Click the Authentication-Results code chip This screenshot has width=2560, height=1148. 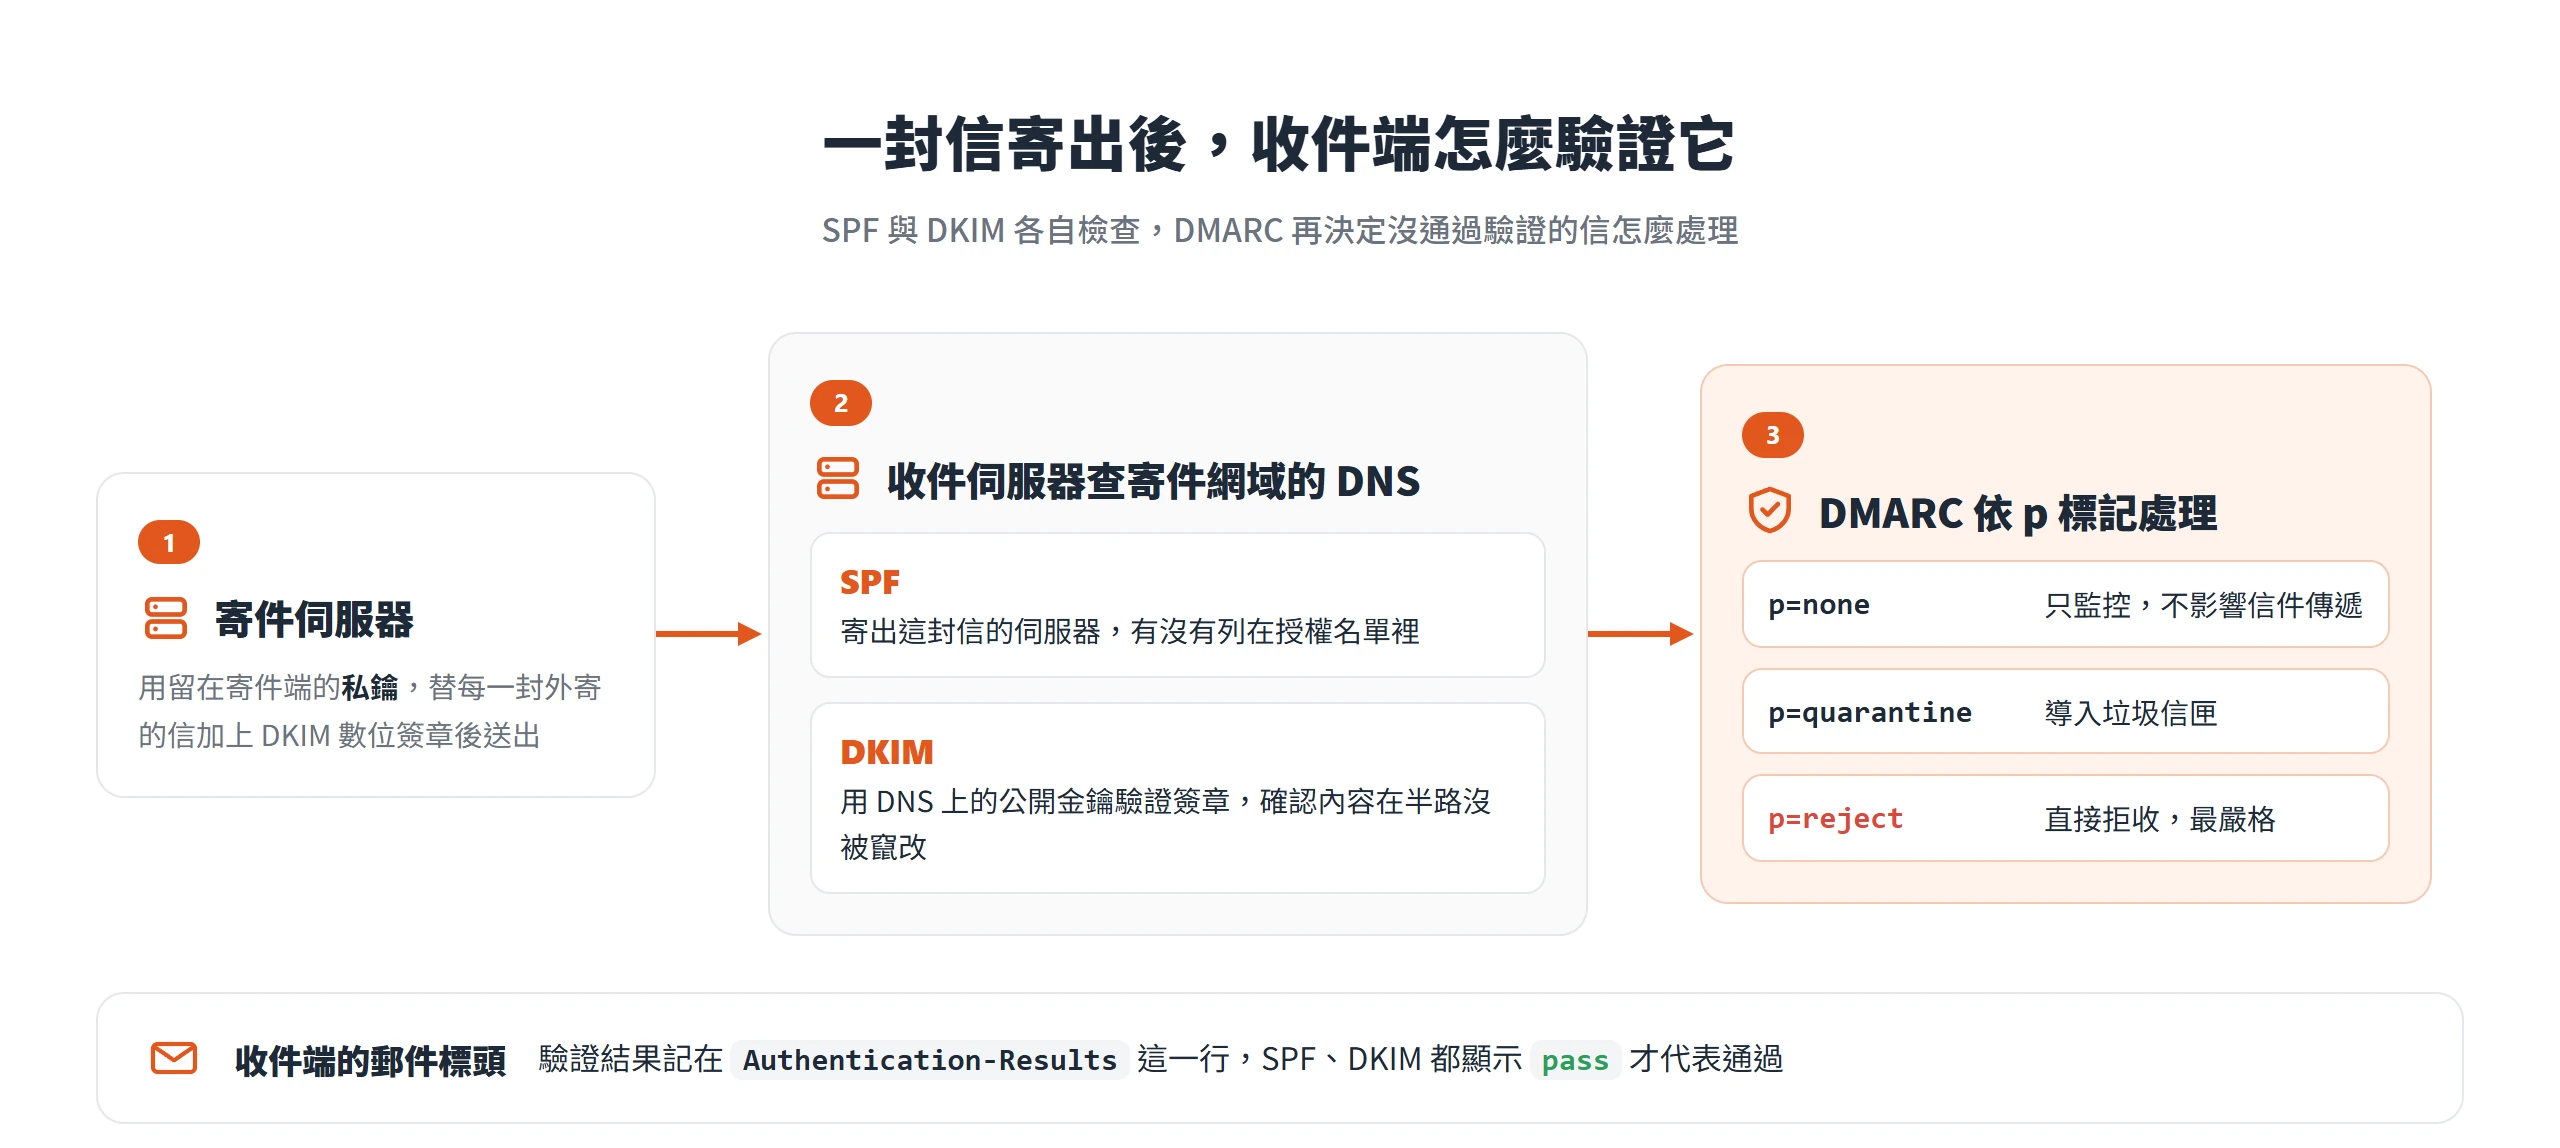pyautogui.click(x=930, y=1059)
